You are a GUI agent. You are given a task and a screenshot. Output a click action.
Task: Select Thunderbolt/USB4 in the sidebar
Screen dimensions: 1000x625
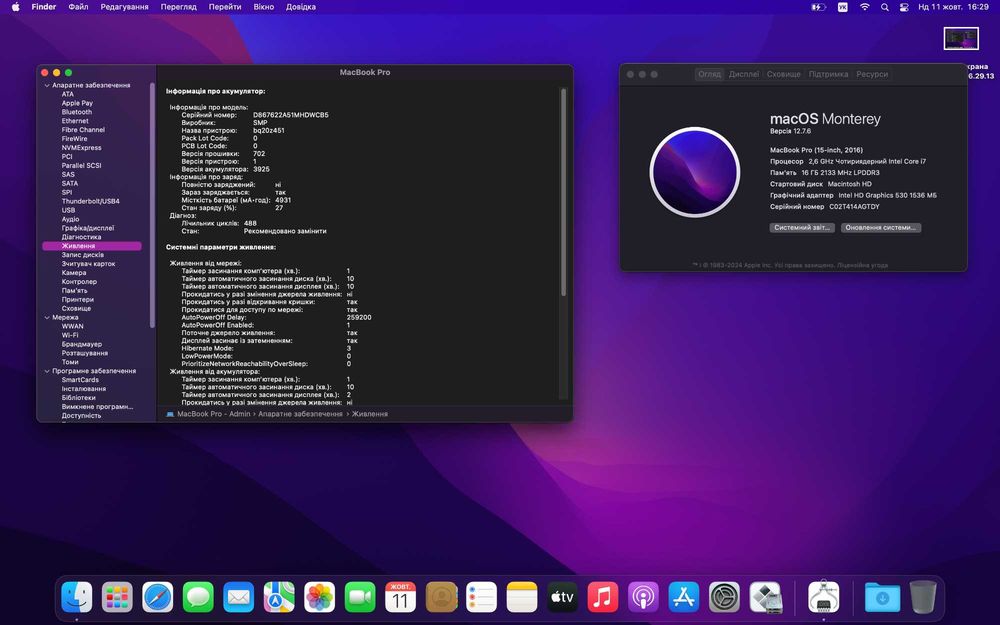coord(91,201)
